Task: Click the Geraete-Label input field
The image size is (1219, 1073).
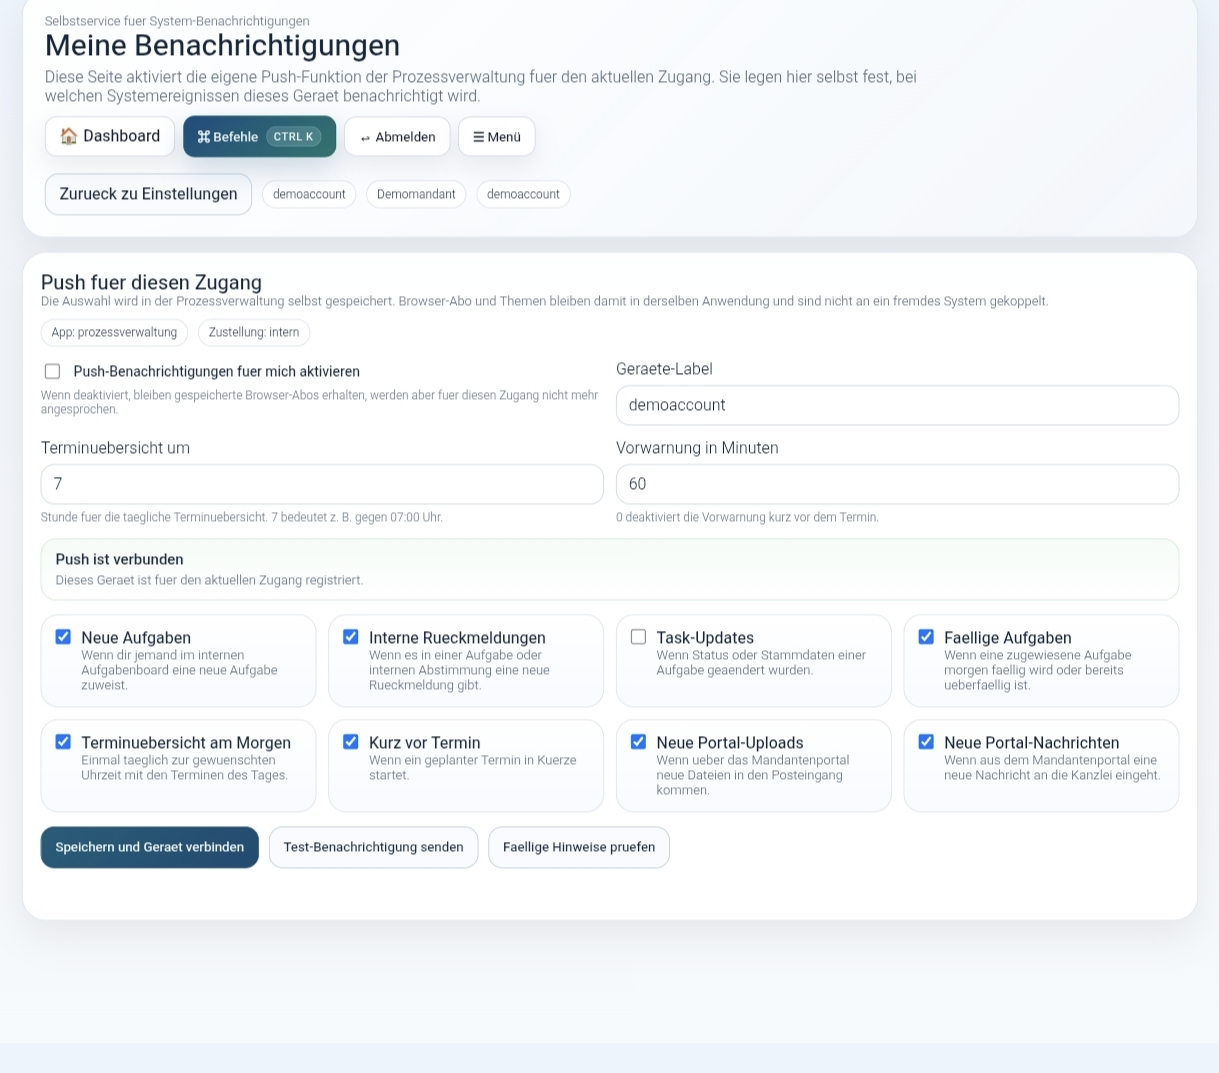Action: (x=897, y=405)
